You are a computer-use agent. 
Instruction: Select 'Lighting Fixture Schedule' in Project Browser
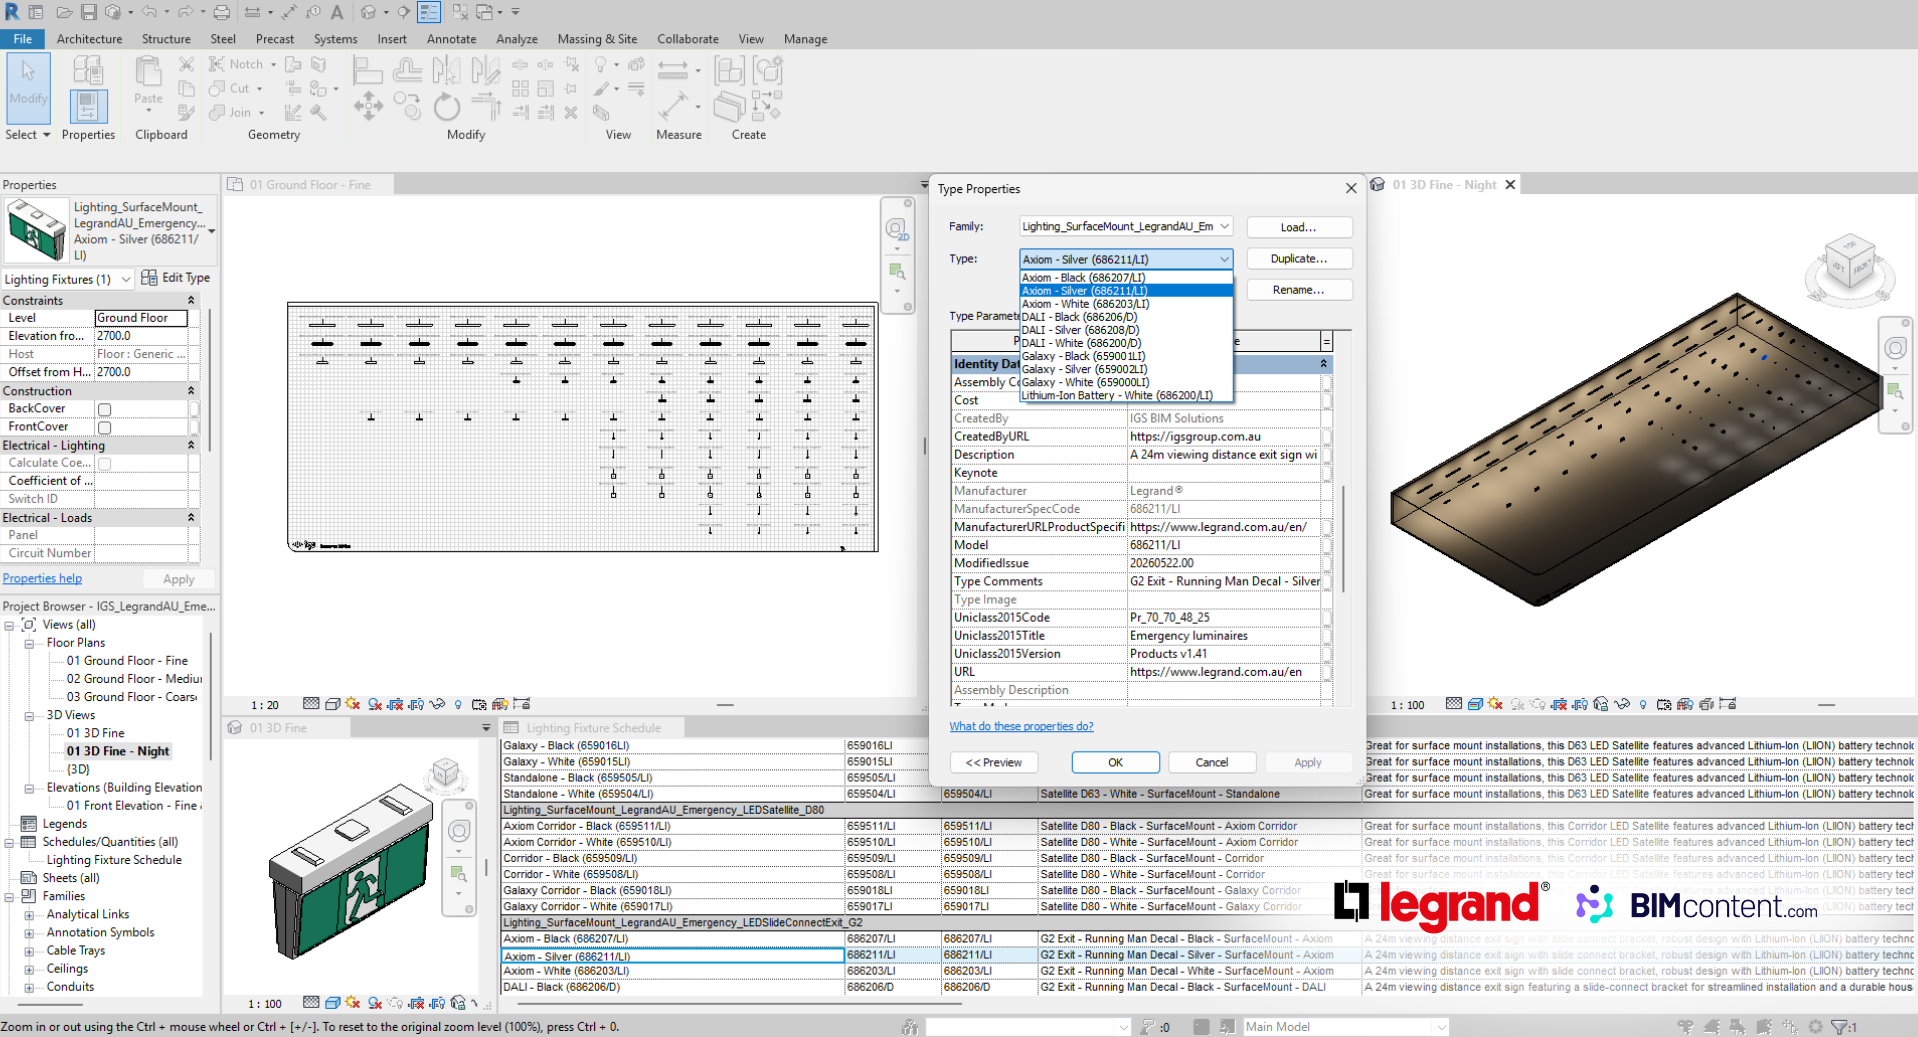pyautogui.click(x=114, y=860)
